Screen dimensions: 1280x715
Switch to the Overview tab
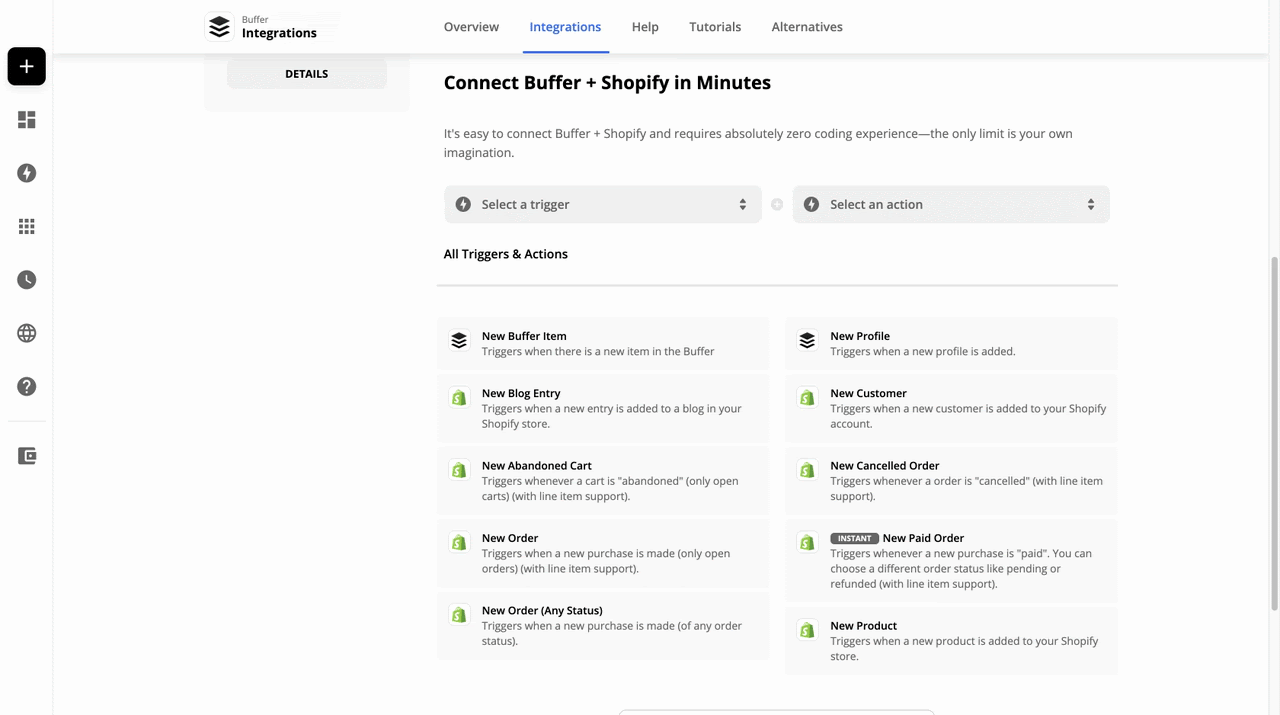tap(471, 27)
